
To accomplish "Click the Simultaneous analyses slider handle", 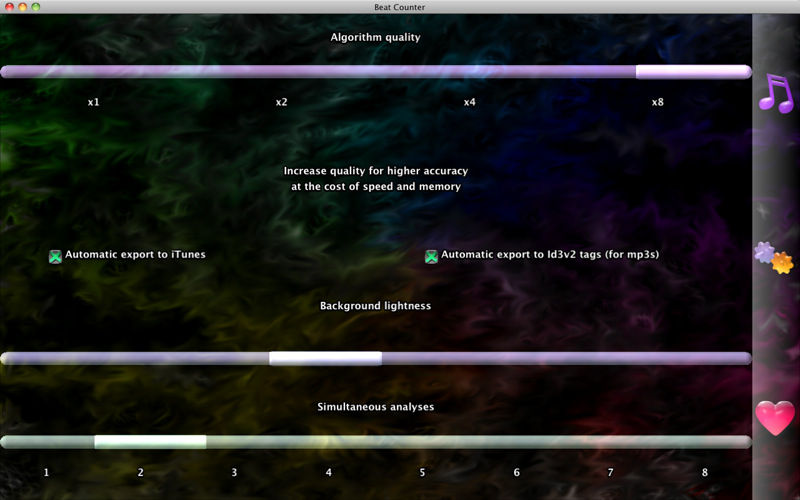I will click(151, 442).
